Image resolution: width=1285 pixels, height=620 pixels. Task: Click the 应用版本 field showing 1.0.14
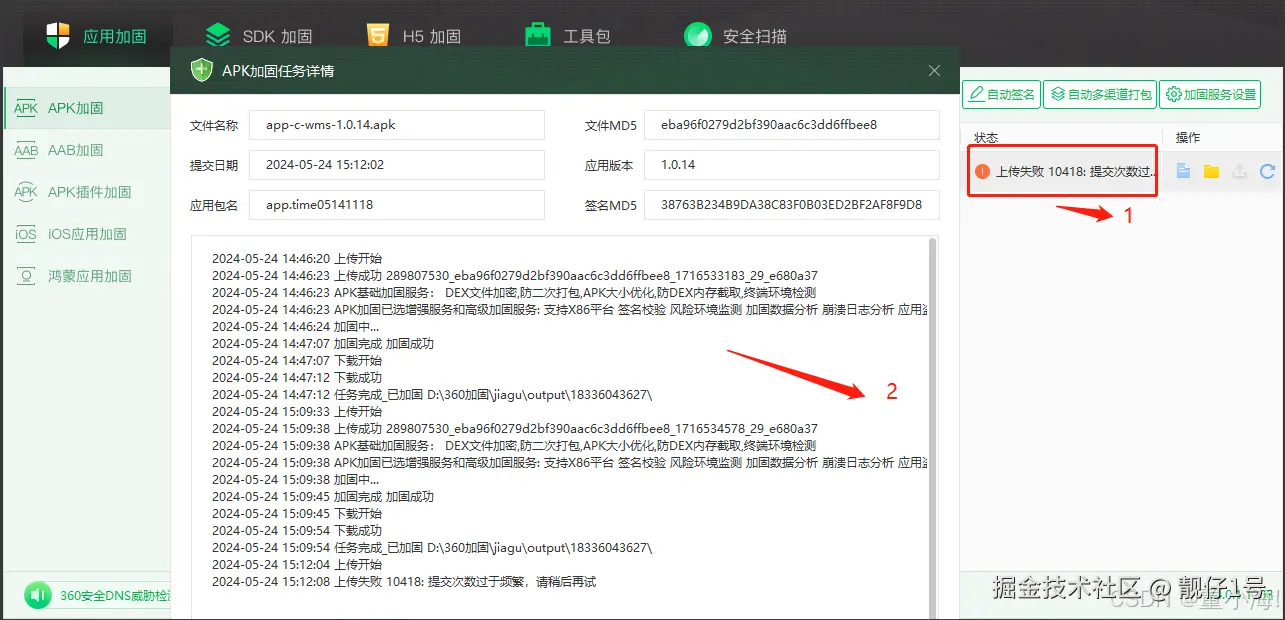click(792, 165)
